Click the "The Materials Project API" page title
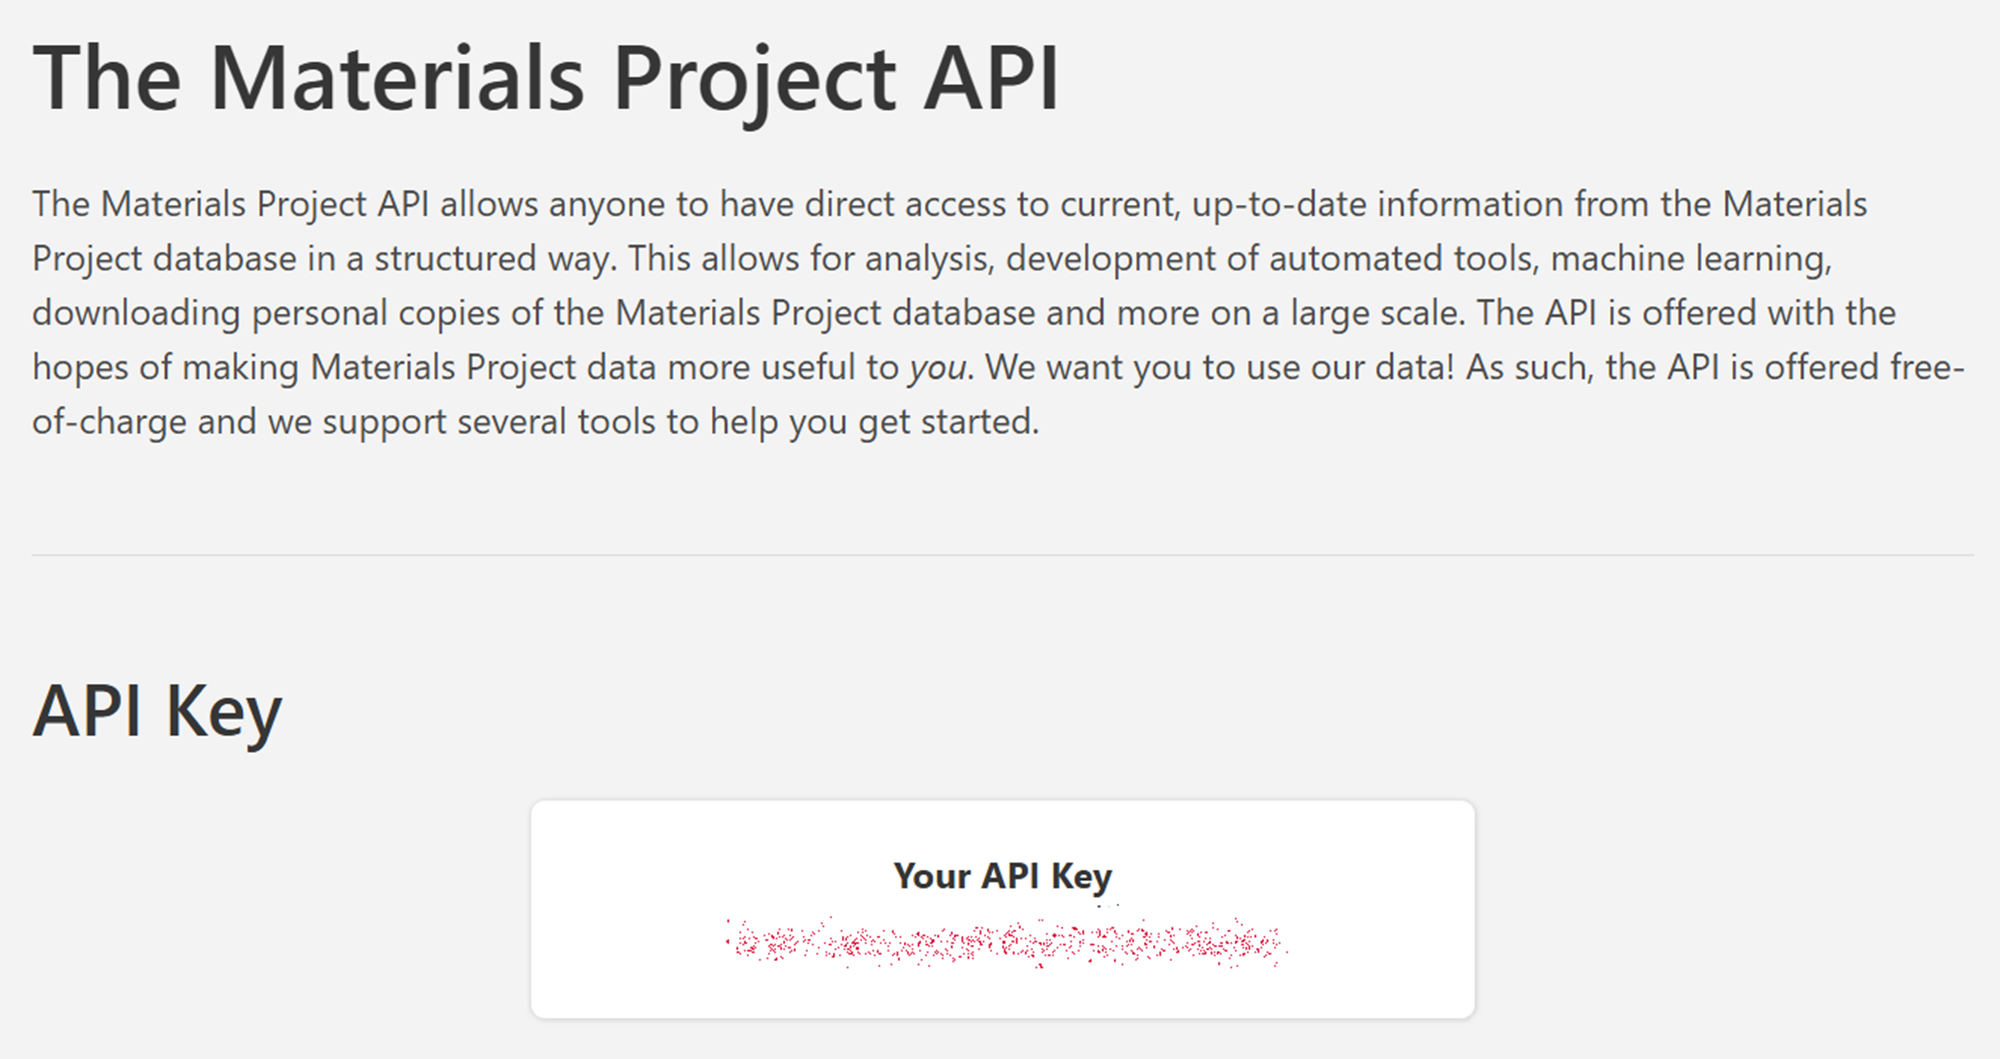The height and width of the screenshot is (1059, 2000). click(x=545, y=78)
